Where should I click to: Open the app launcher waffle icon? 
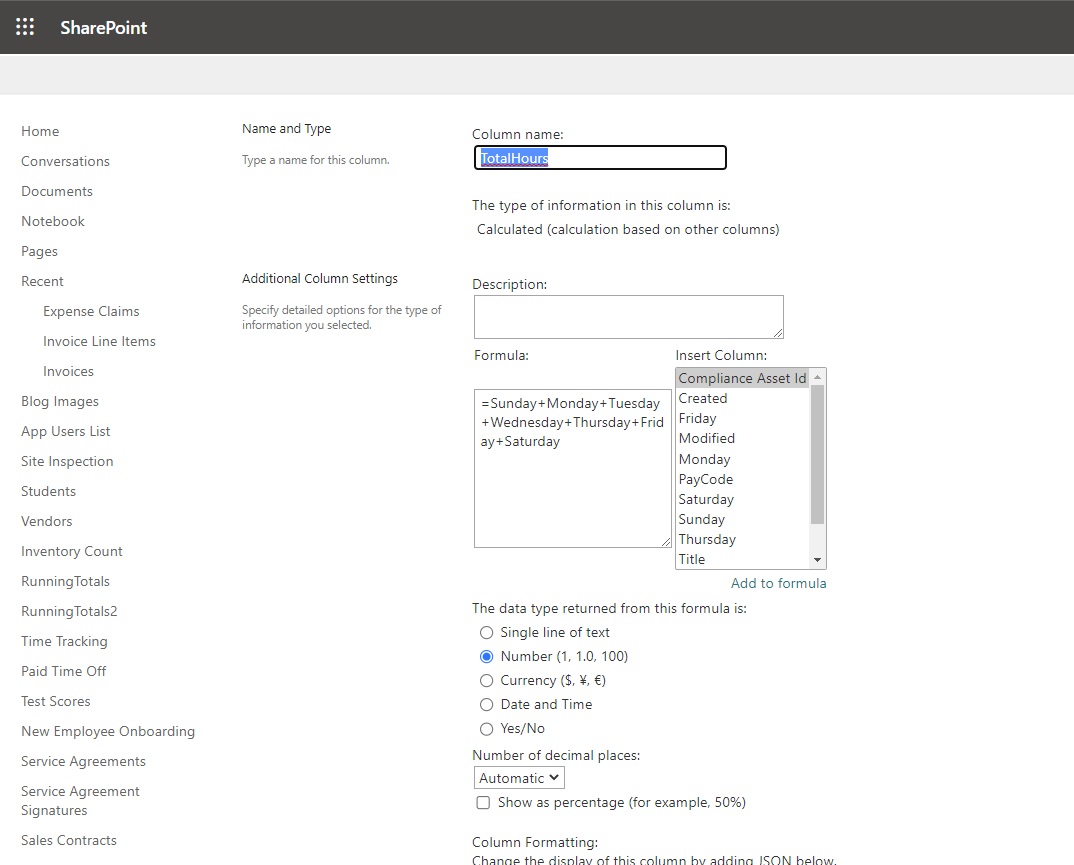click(x=25, y=27)
